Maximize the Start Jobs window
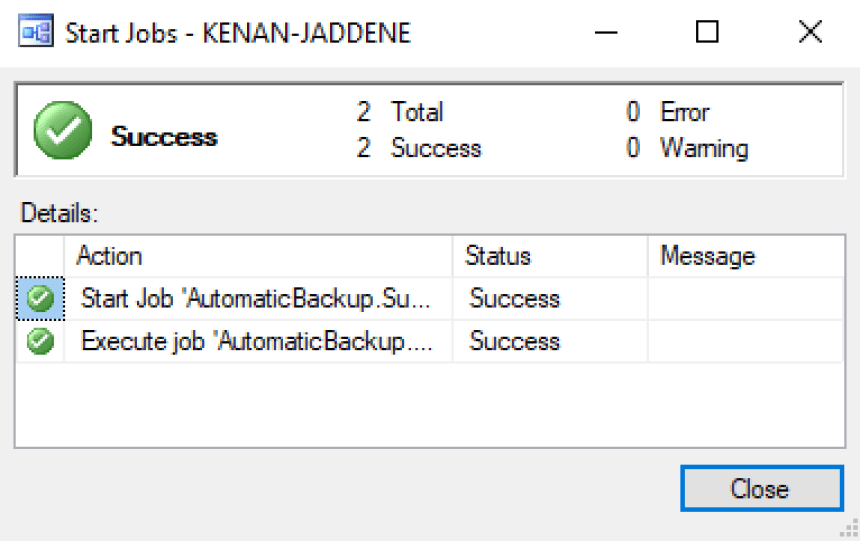The height and width of the screenshot is (541, 860). point(707,33)
